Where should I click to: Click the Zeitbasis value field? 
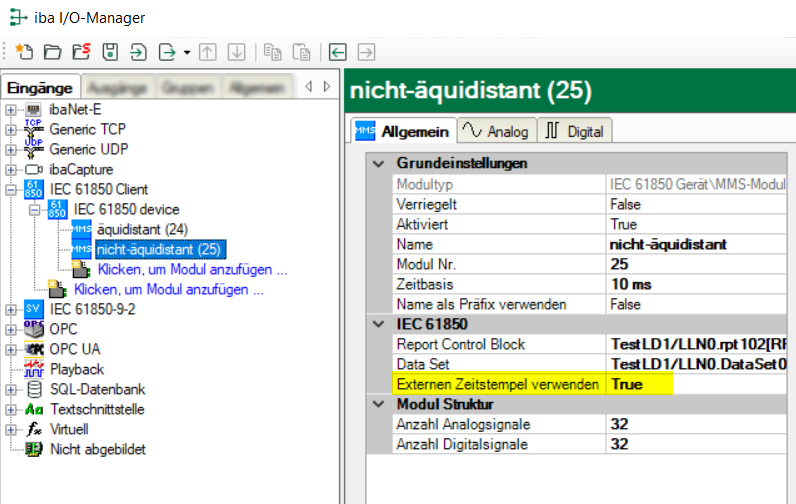click(x=700, y=284)
